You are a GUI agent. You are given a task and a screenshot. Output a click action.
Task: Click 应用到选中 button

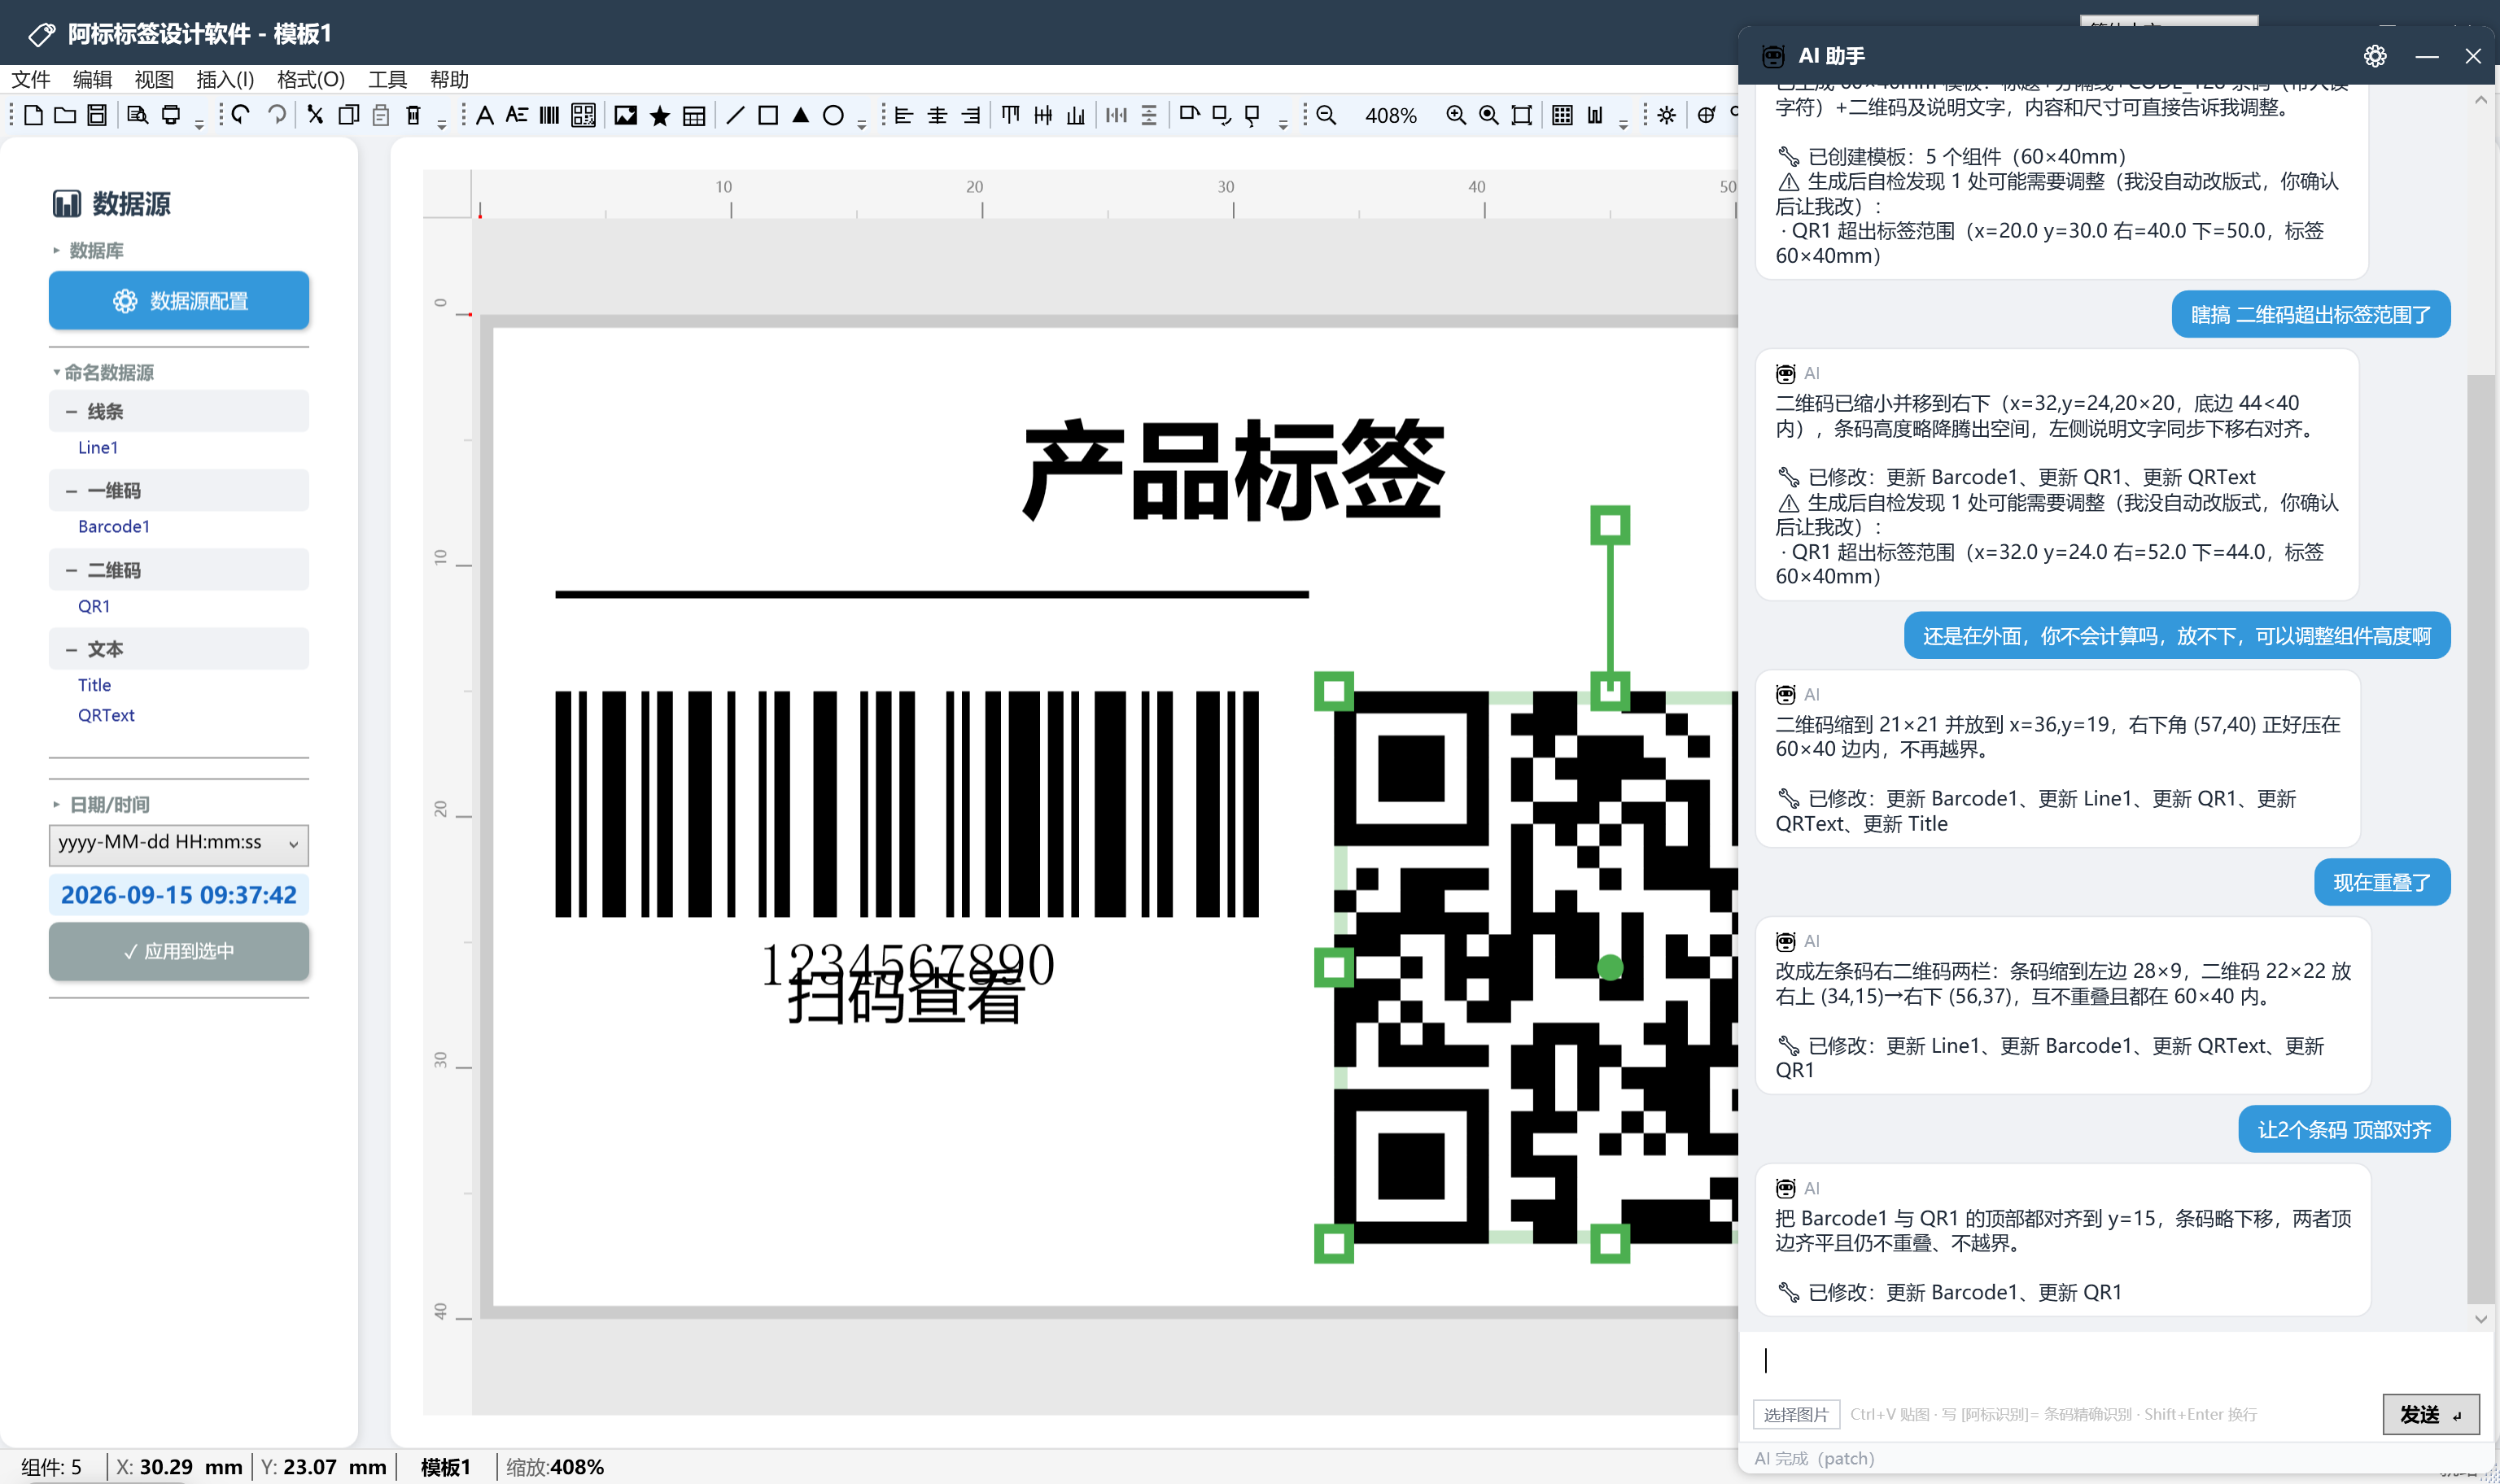coord(179,951)
